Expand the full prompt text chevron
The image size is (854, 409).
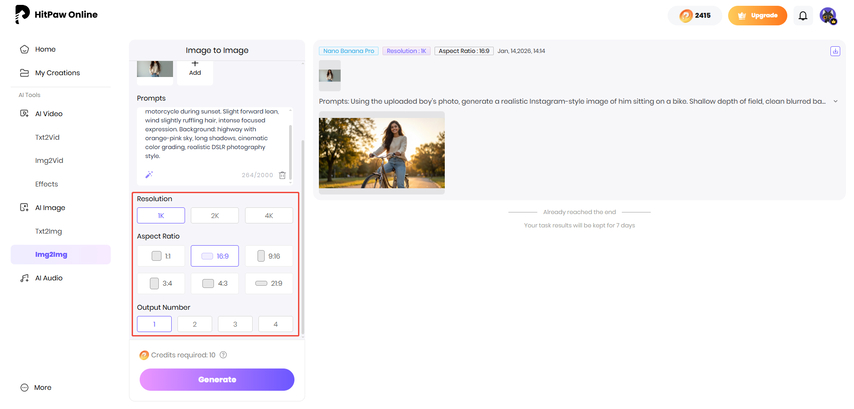(x=835, y=101)
